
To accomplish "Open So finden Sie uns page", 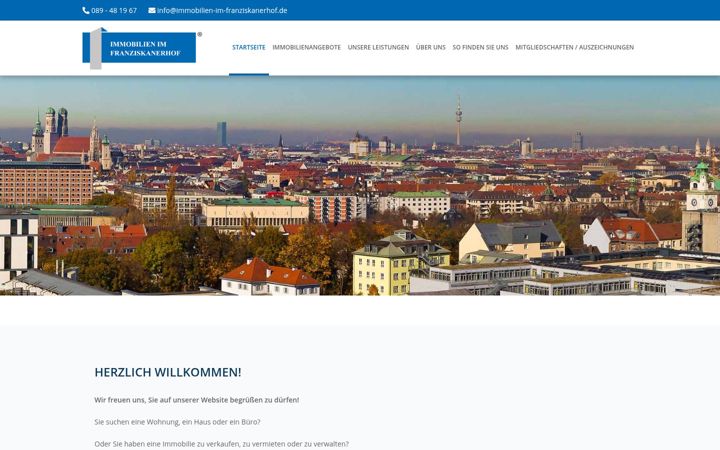I will (x=480, y=47).
